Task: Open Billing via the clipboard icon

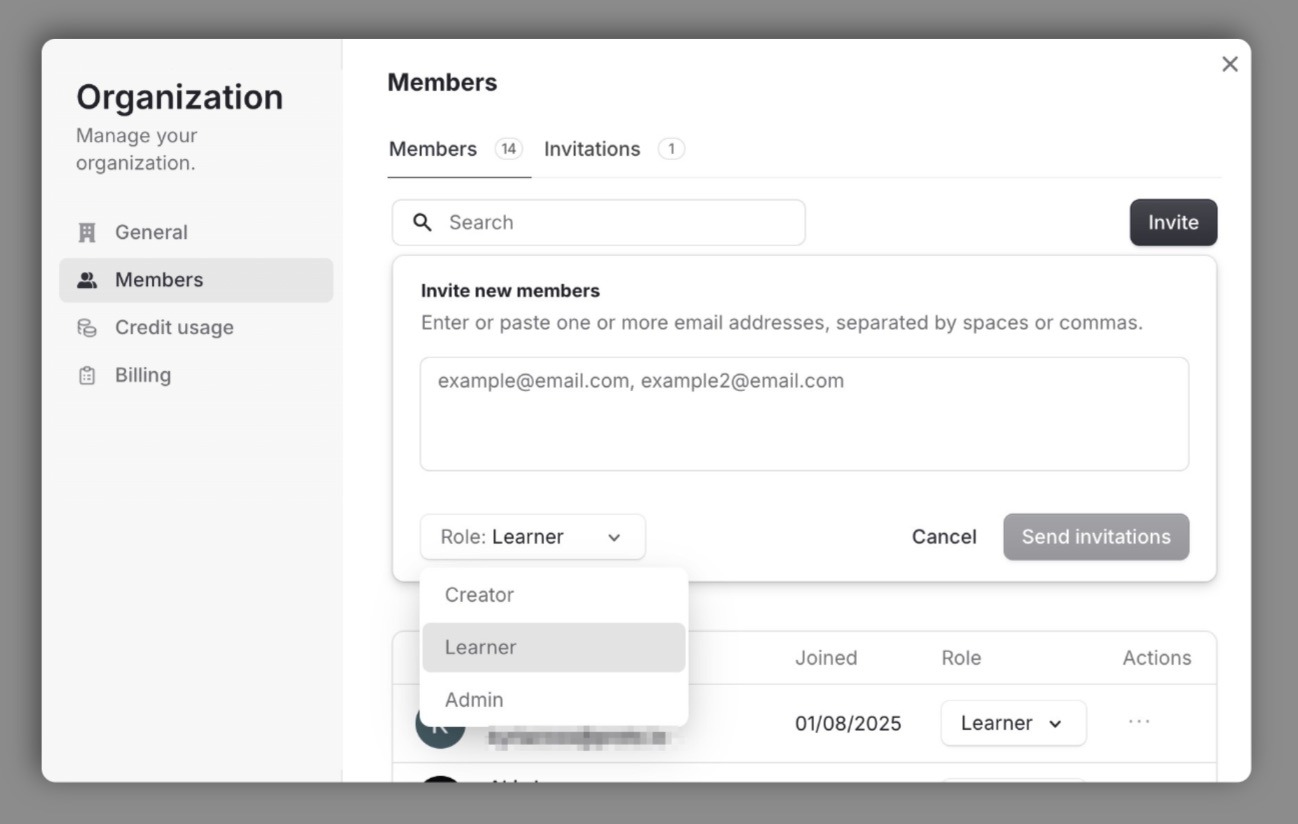Action: [x=88, y=374]
